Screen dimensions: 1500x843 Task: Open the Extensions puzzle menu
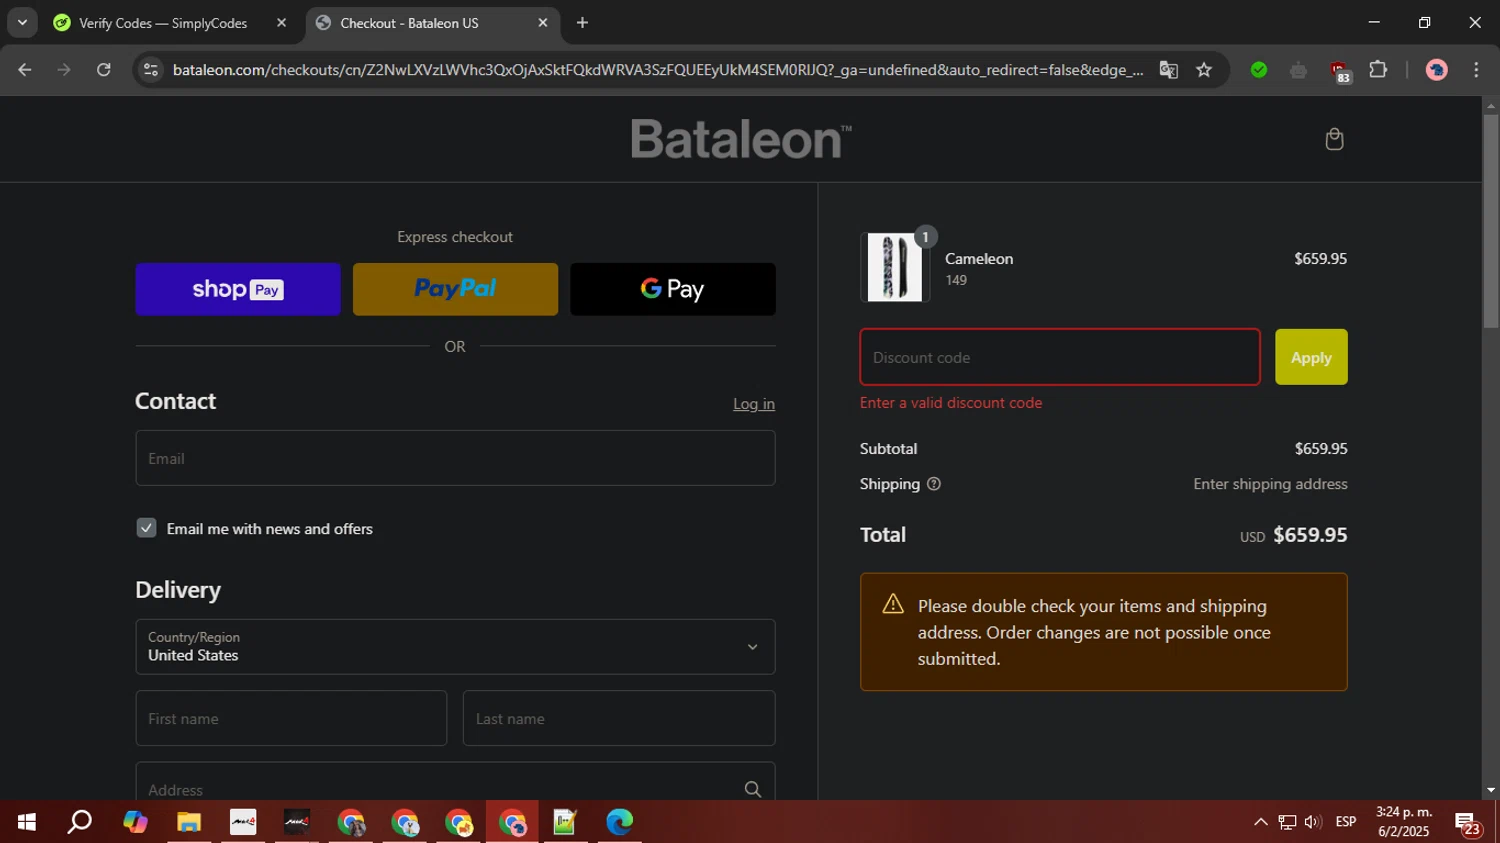[x=1378, y=70]
